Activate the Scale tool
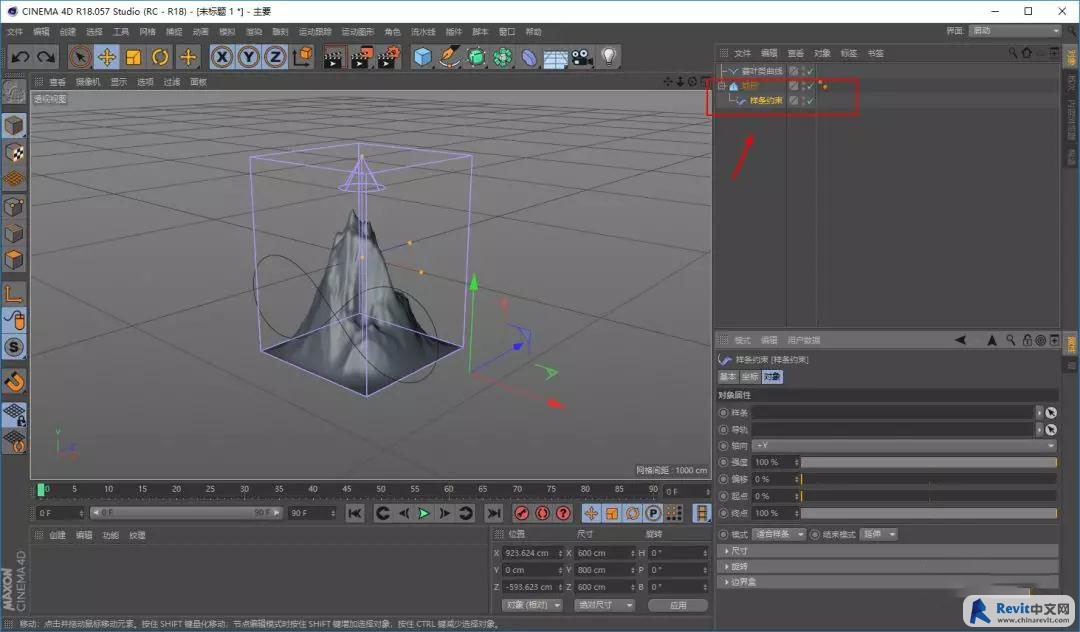Image resolution: width=1080 pixels, height=632 pixels. 134,57
